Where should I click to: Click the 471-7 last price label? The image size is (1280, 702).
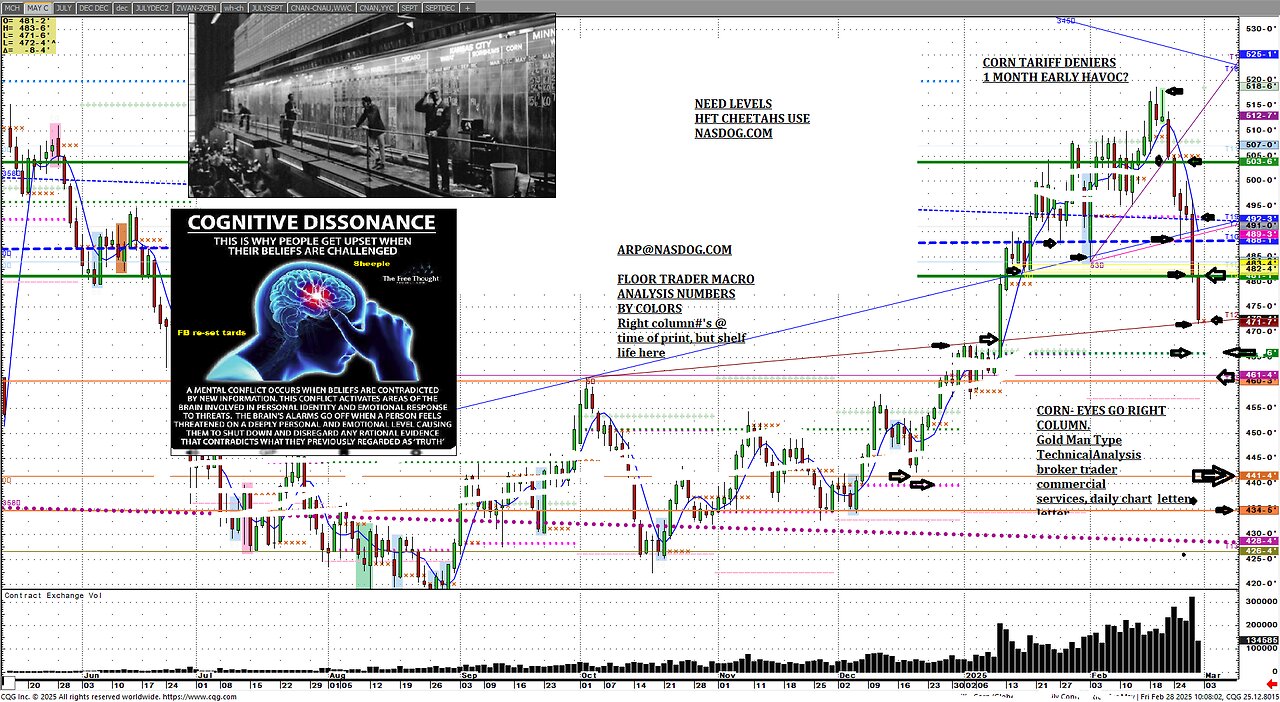1259,320
